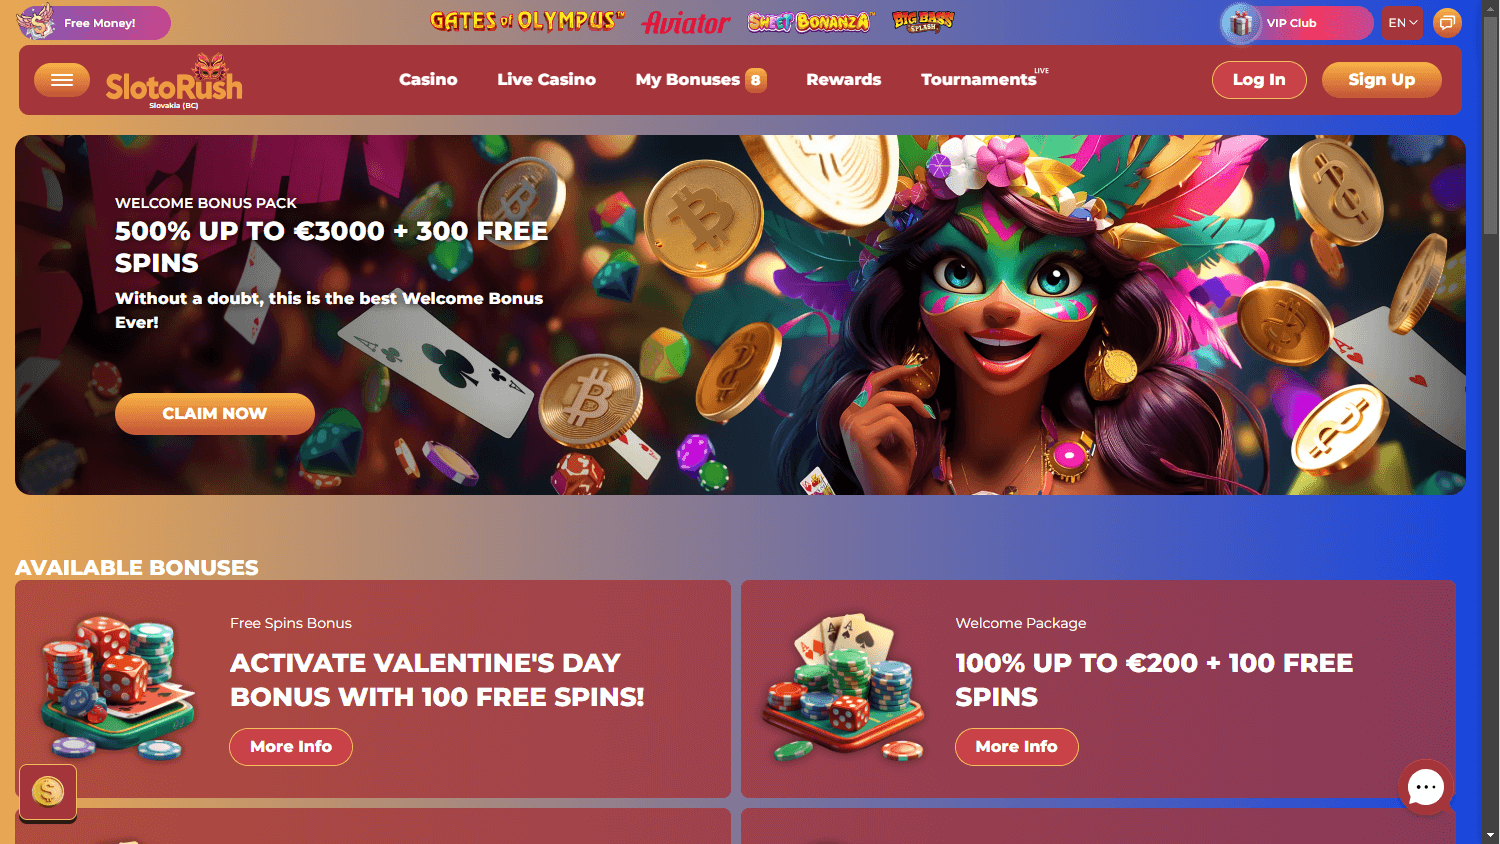Open My Bonuses with the 8 badge
Image resolution: width=1500 pixels, height=844 pixels.
coord(701,80)
